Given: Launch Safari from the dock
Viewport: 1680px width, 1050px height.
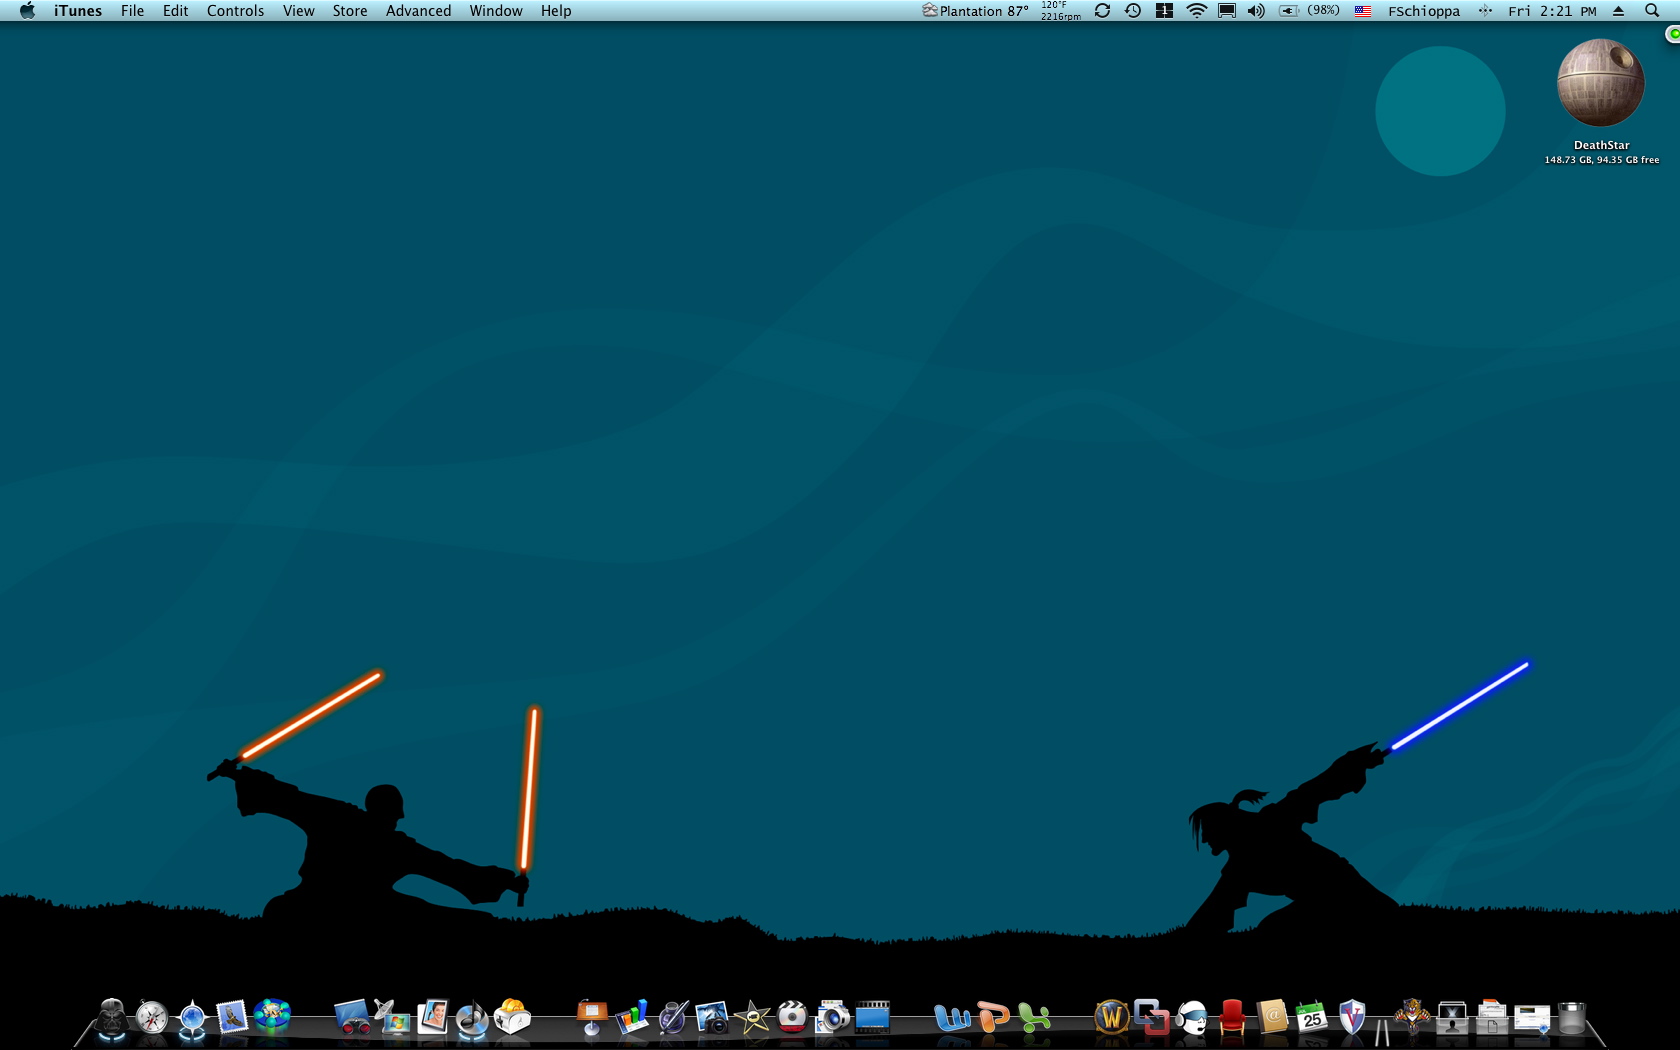Looking at the screenshot, I should tap(152, 1019).
